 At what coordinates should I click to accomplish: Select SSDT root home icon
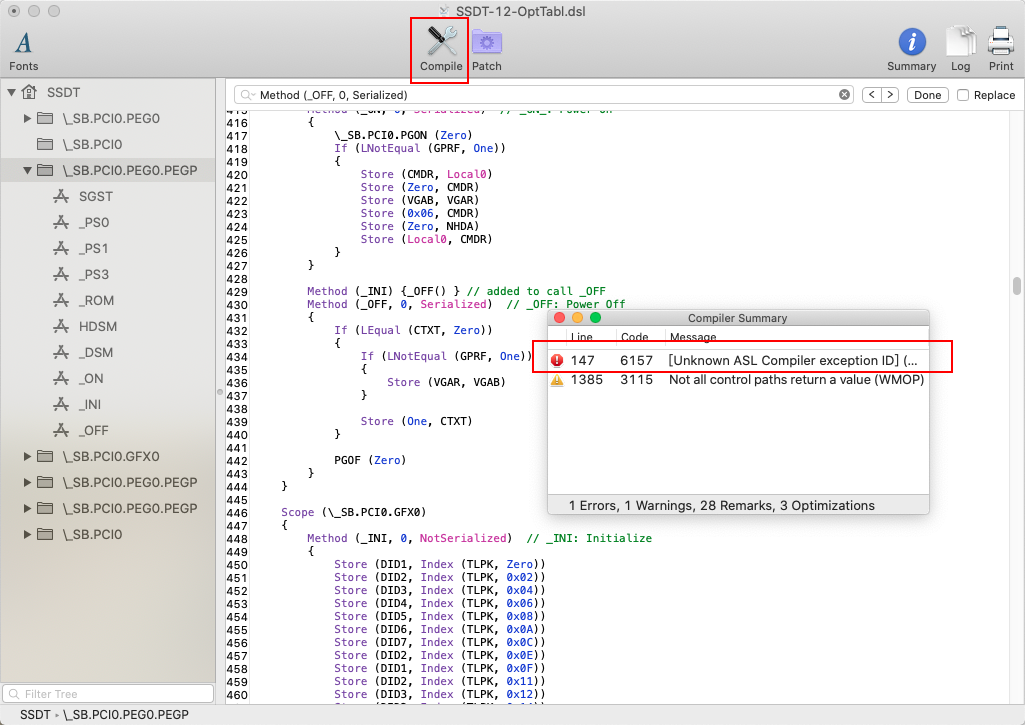(29, 92)
